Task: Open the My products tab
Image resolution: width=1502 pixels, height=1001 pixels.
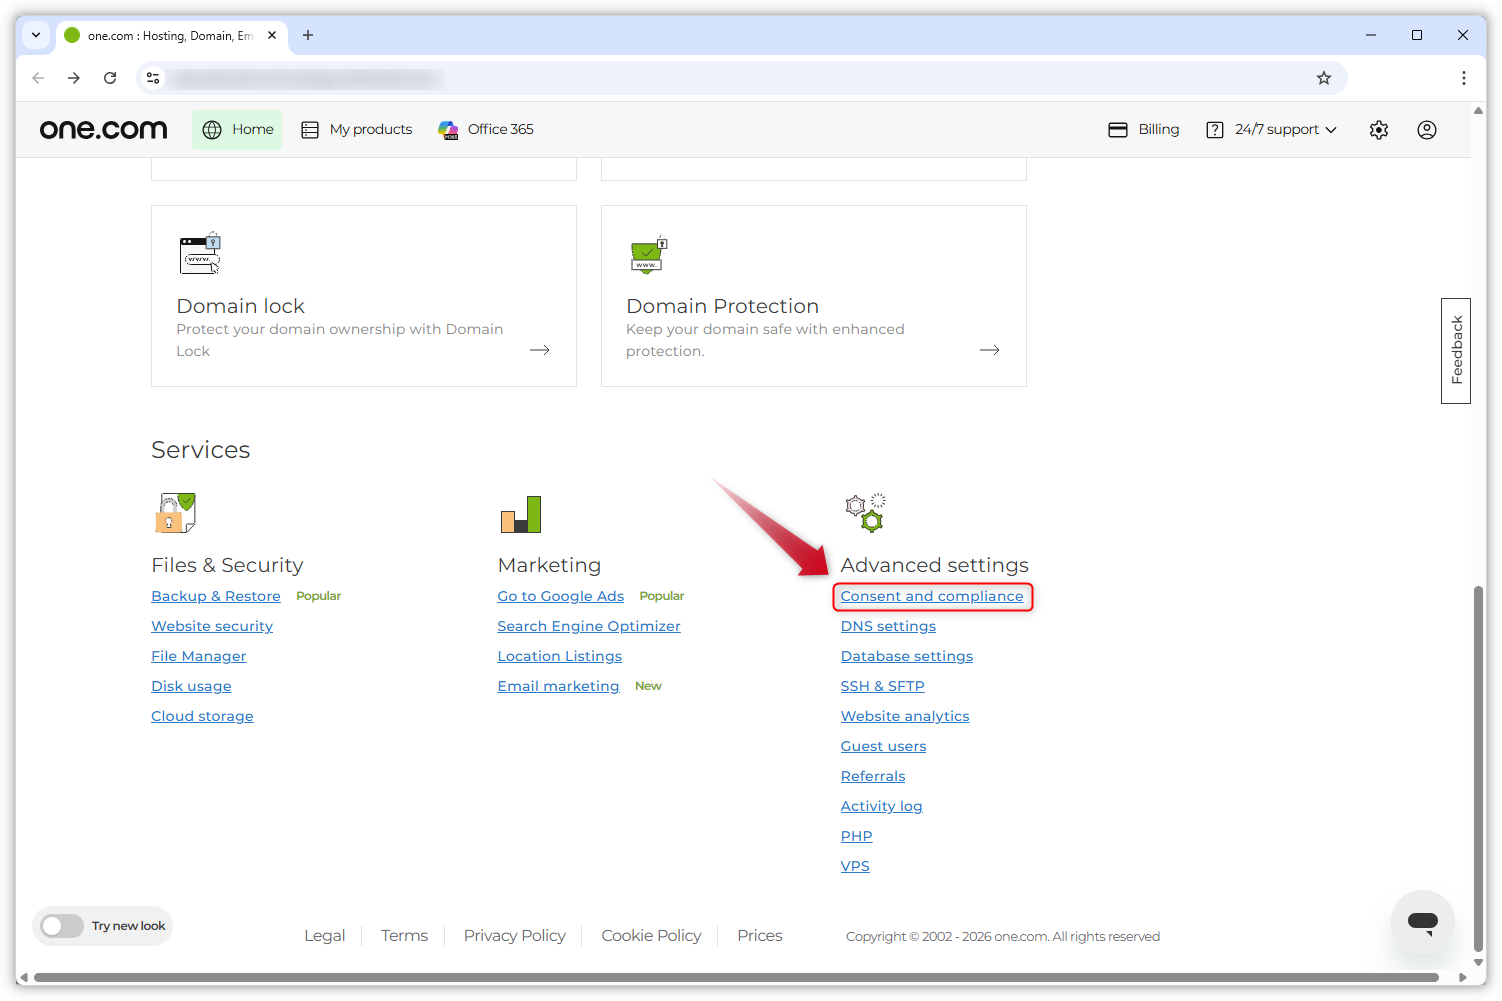Action: 357,129
